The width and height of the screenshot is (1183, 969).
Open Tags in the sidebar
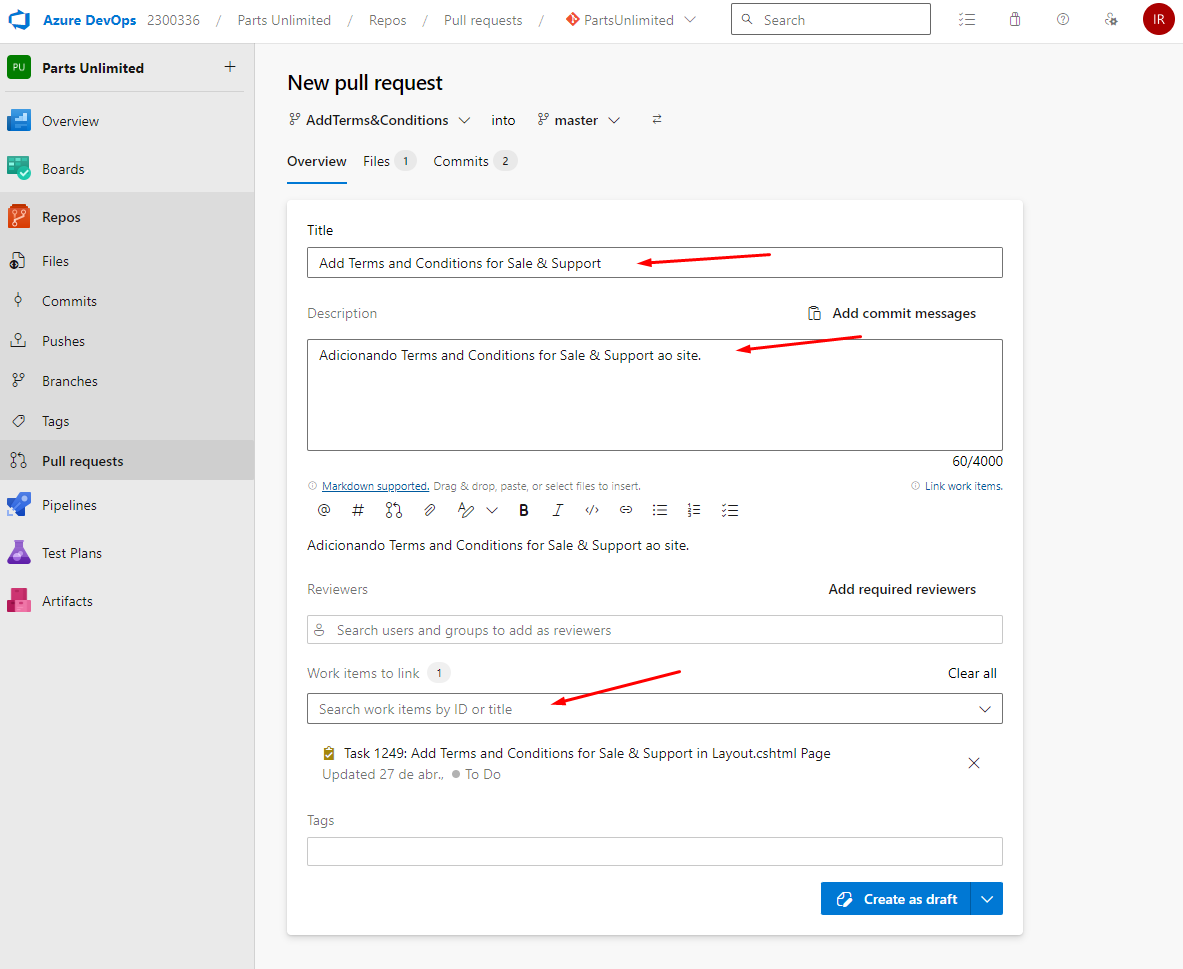pyautogui.click(x=56, y=421)
